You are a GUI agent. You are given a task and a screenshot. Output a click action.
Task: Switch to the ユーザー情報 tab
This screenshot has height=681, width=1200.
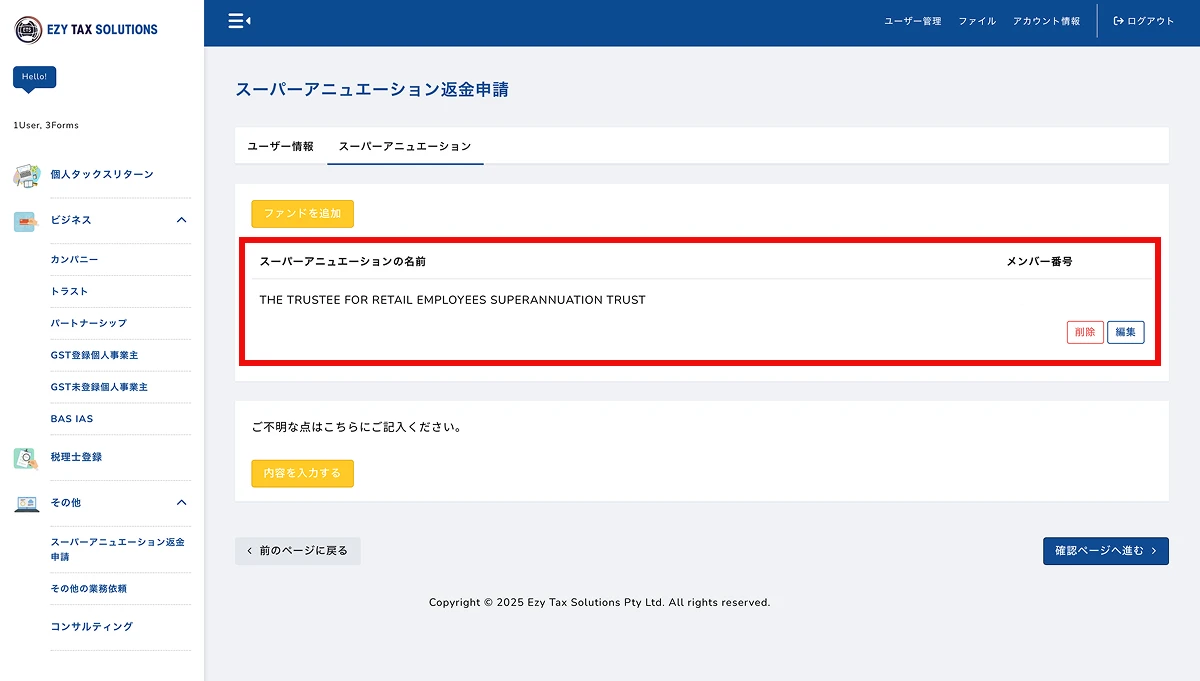[x=280, y=146]
